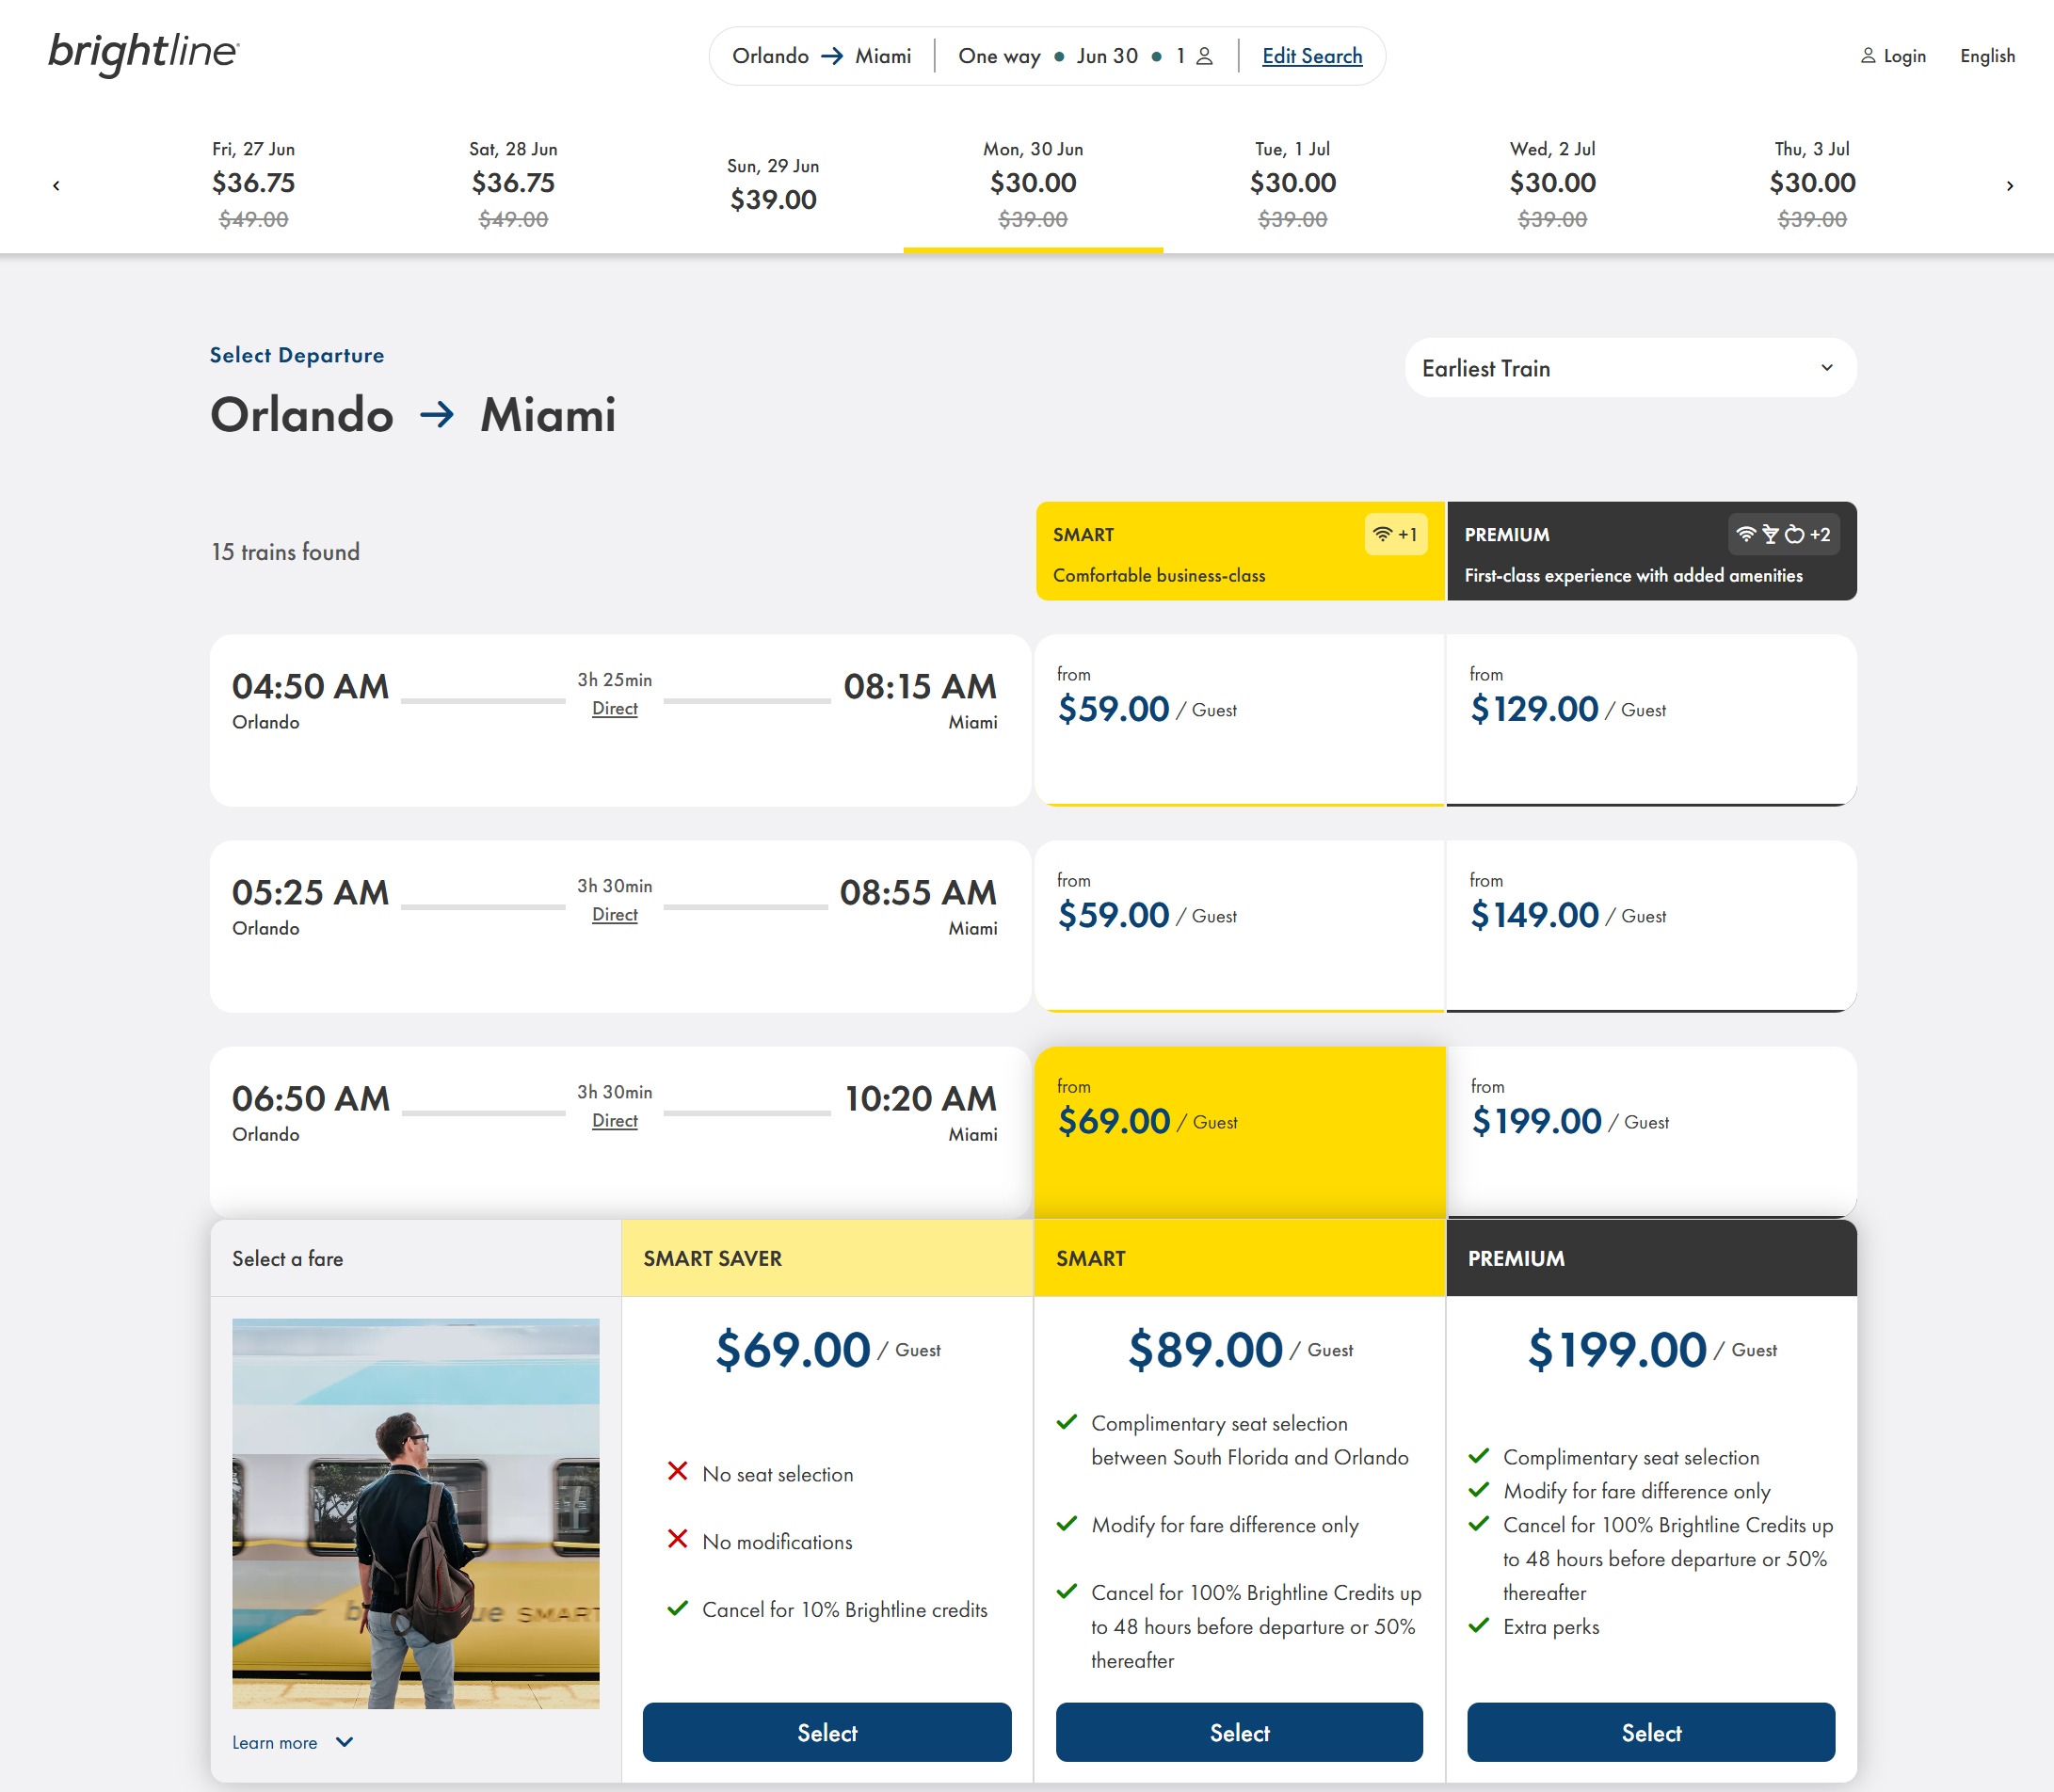Click the brightline logo

tap(144, 54)
